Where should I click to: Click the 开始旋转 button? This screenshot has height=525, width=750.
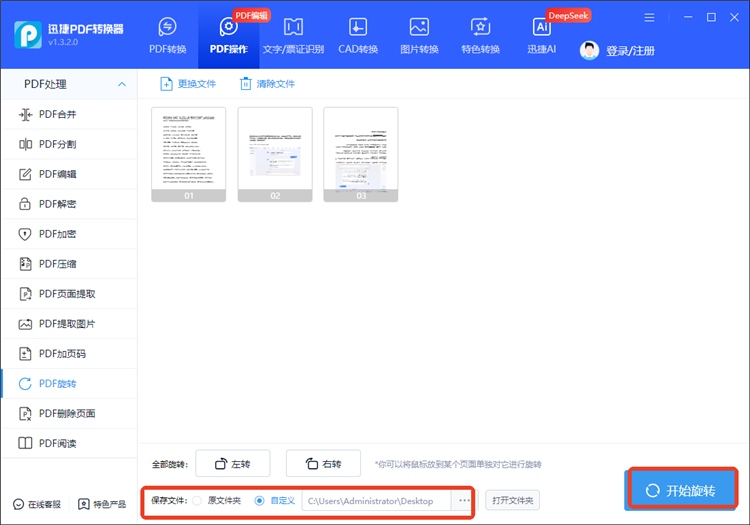coord(682,491)
